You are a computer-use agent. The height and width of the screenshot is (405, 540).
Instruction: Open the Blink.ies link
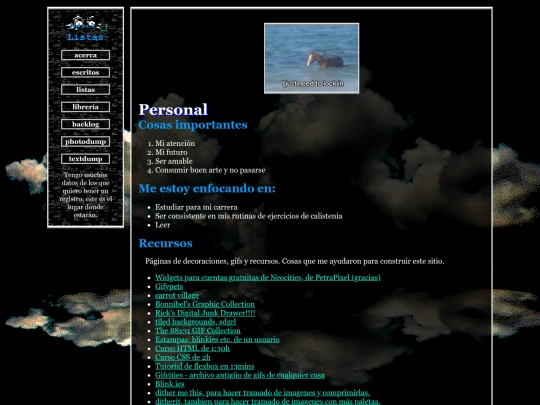pyautogui.click(x=169, y=384)
